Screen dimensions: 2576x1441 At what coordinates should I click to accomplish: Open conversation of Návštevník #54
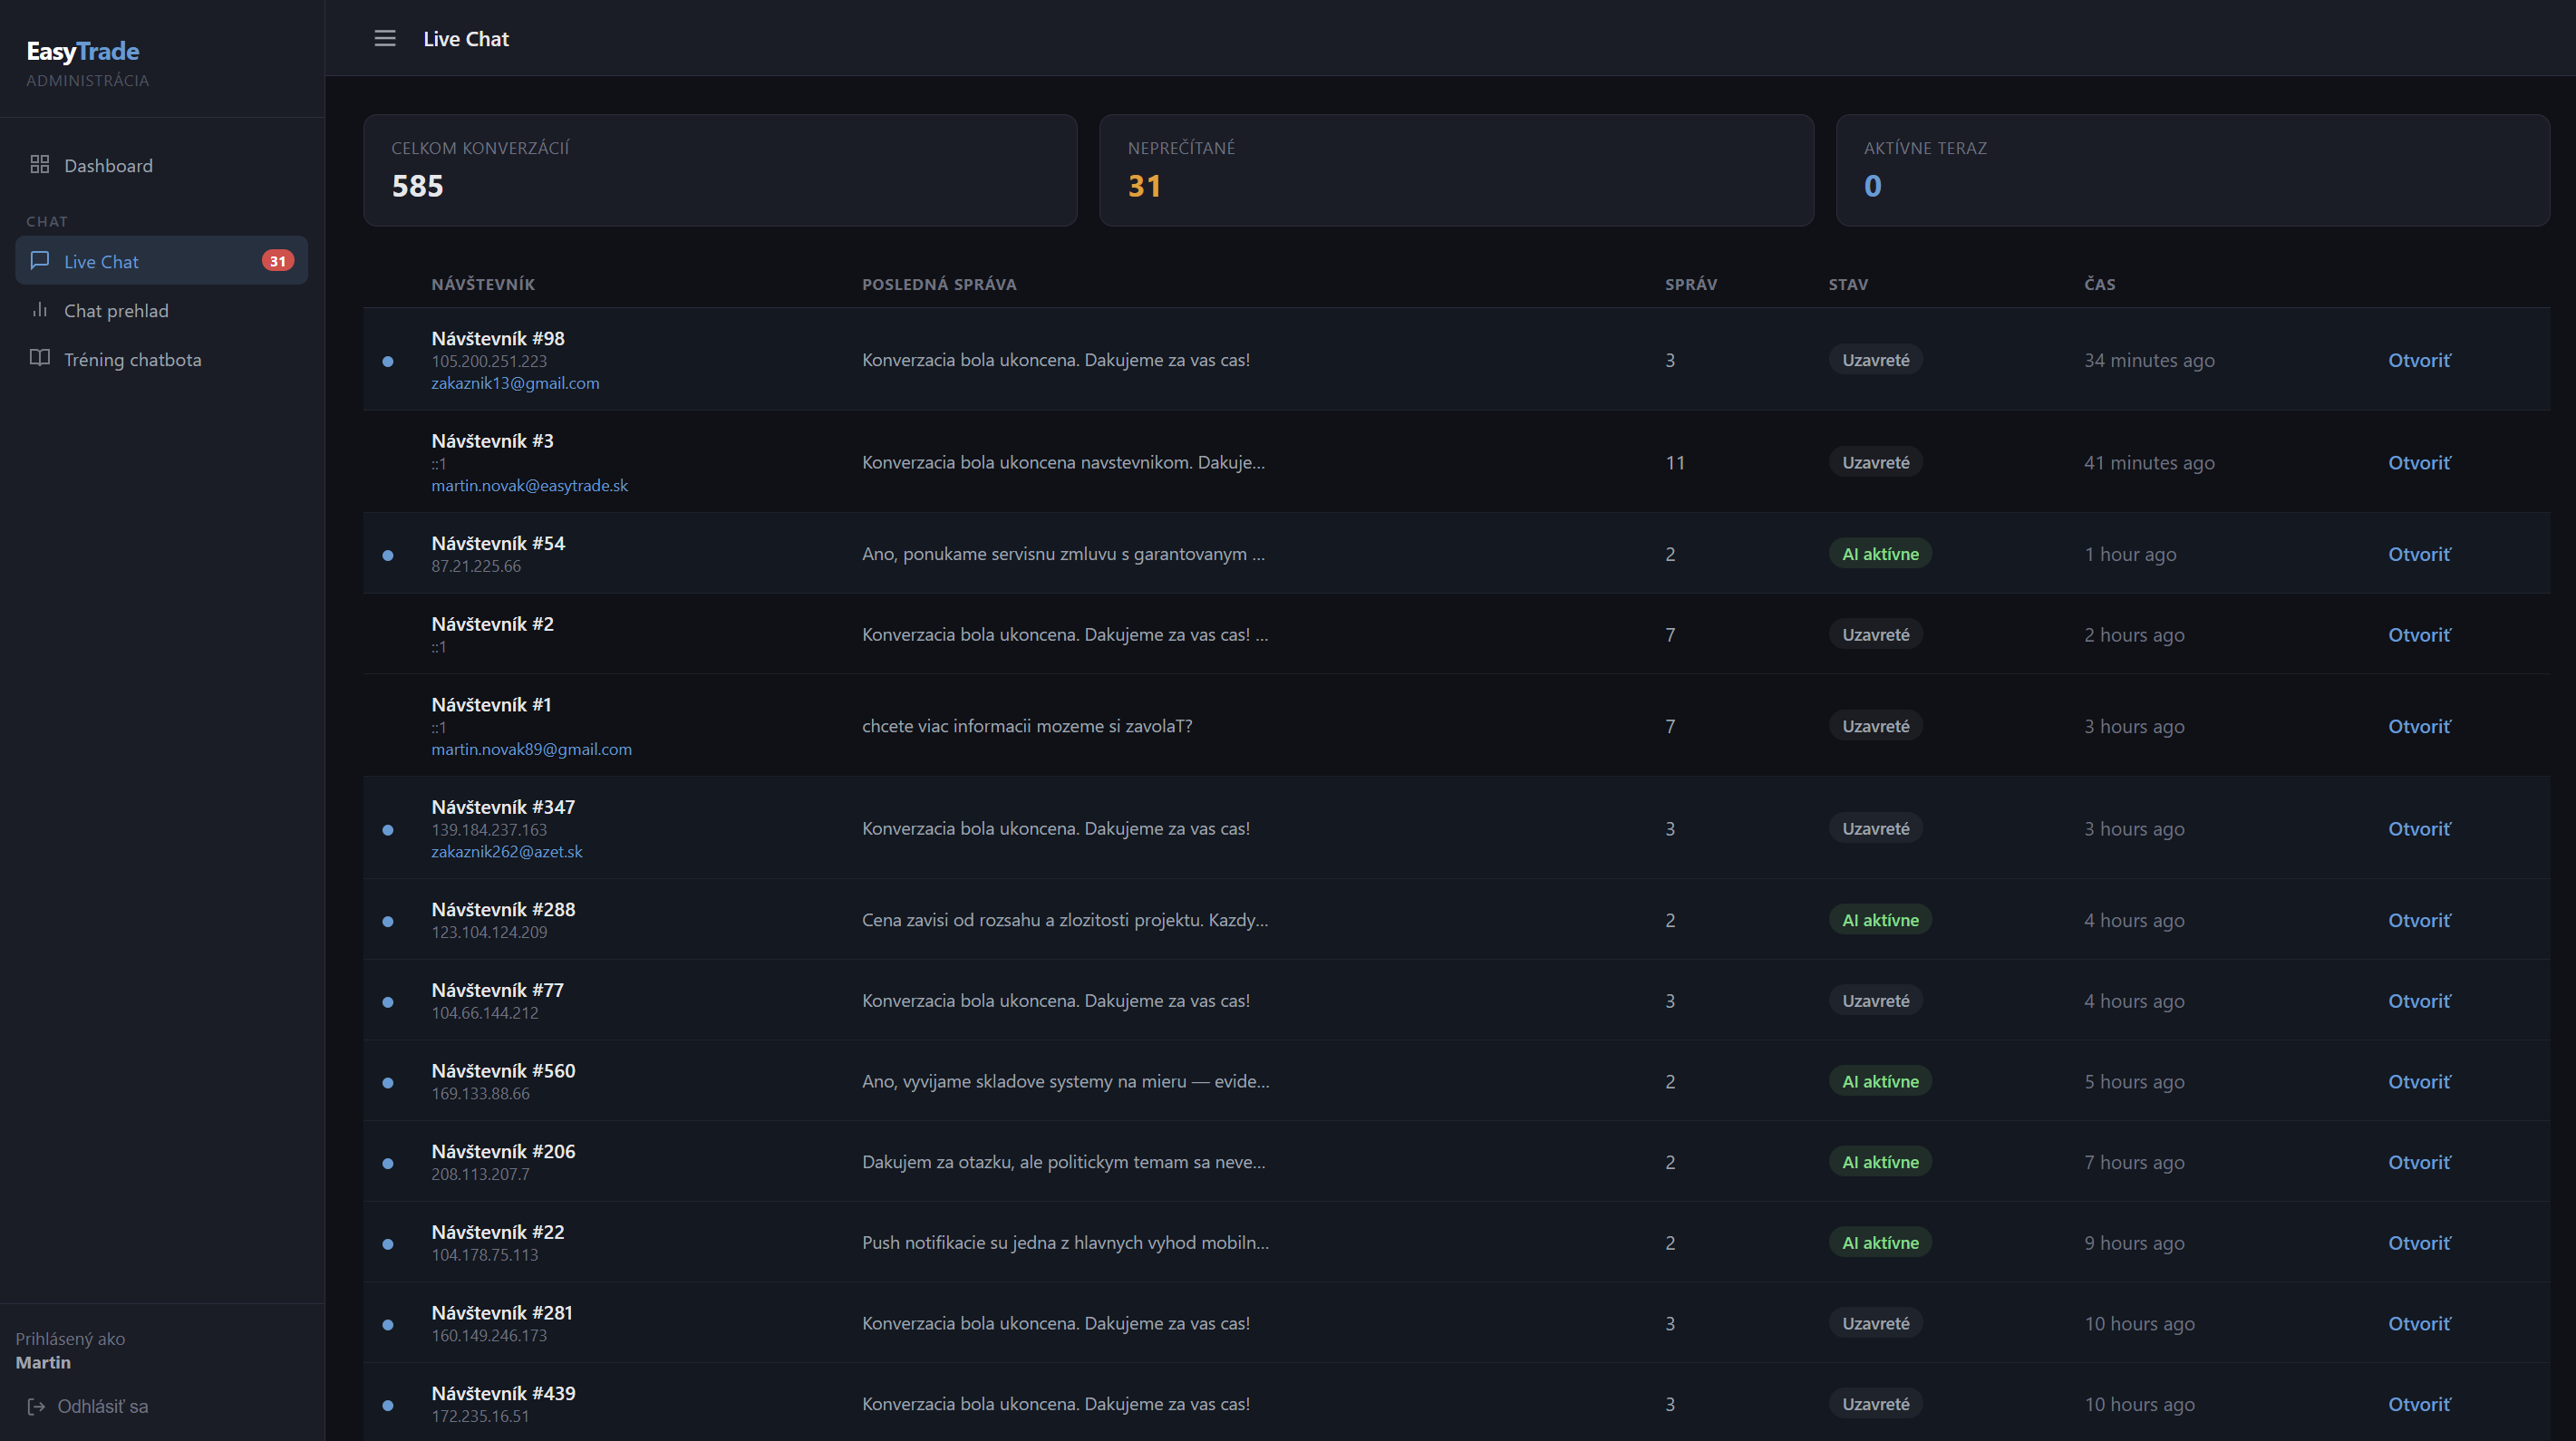(x=2418, y=553)
